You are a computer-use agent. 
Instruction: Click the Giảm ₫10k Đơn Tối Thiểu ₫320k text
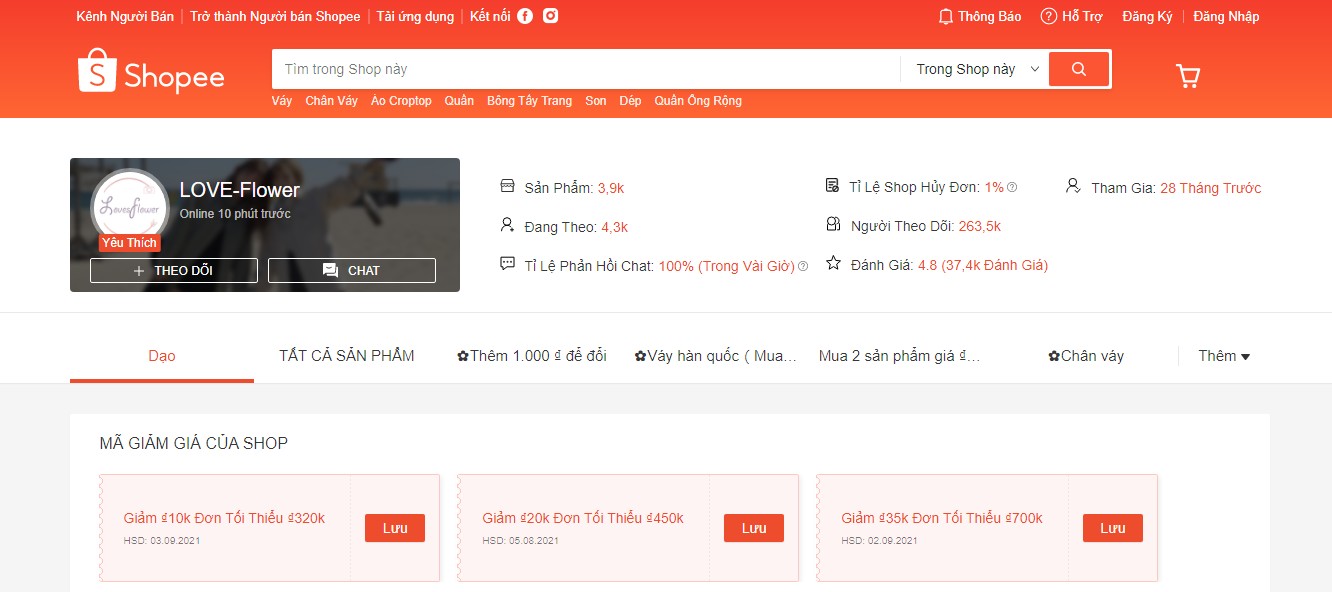(224, 518)
